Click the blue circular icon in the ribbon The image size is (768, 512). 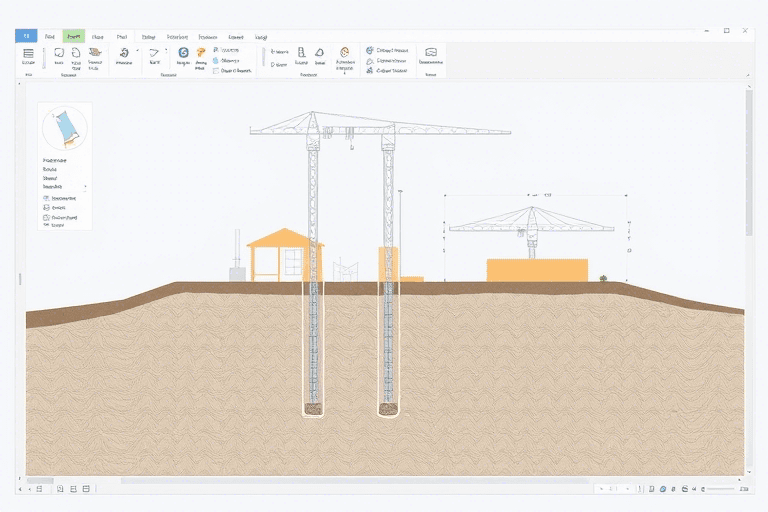click(x=183, y=52)
